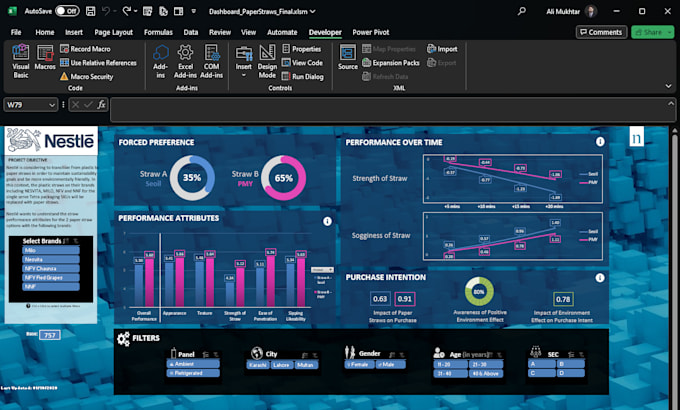Click View Code
The image size is (680, 410).
click(x=302, y=63)
